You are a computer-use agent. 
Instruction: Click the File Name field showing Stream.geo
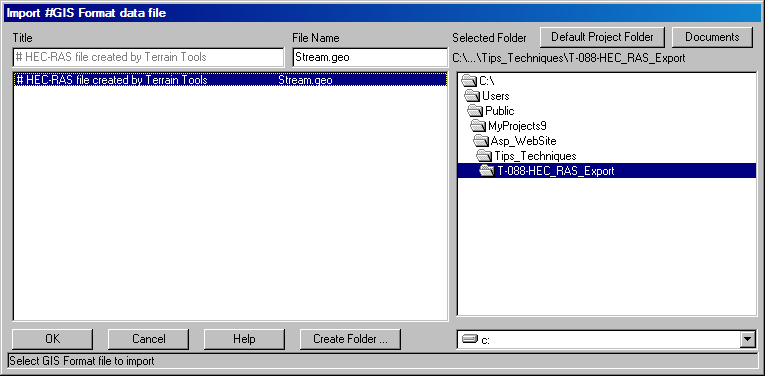(370, 57)
